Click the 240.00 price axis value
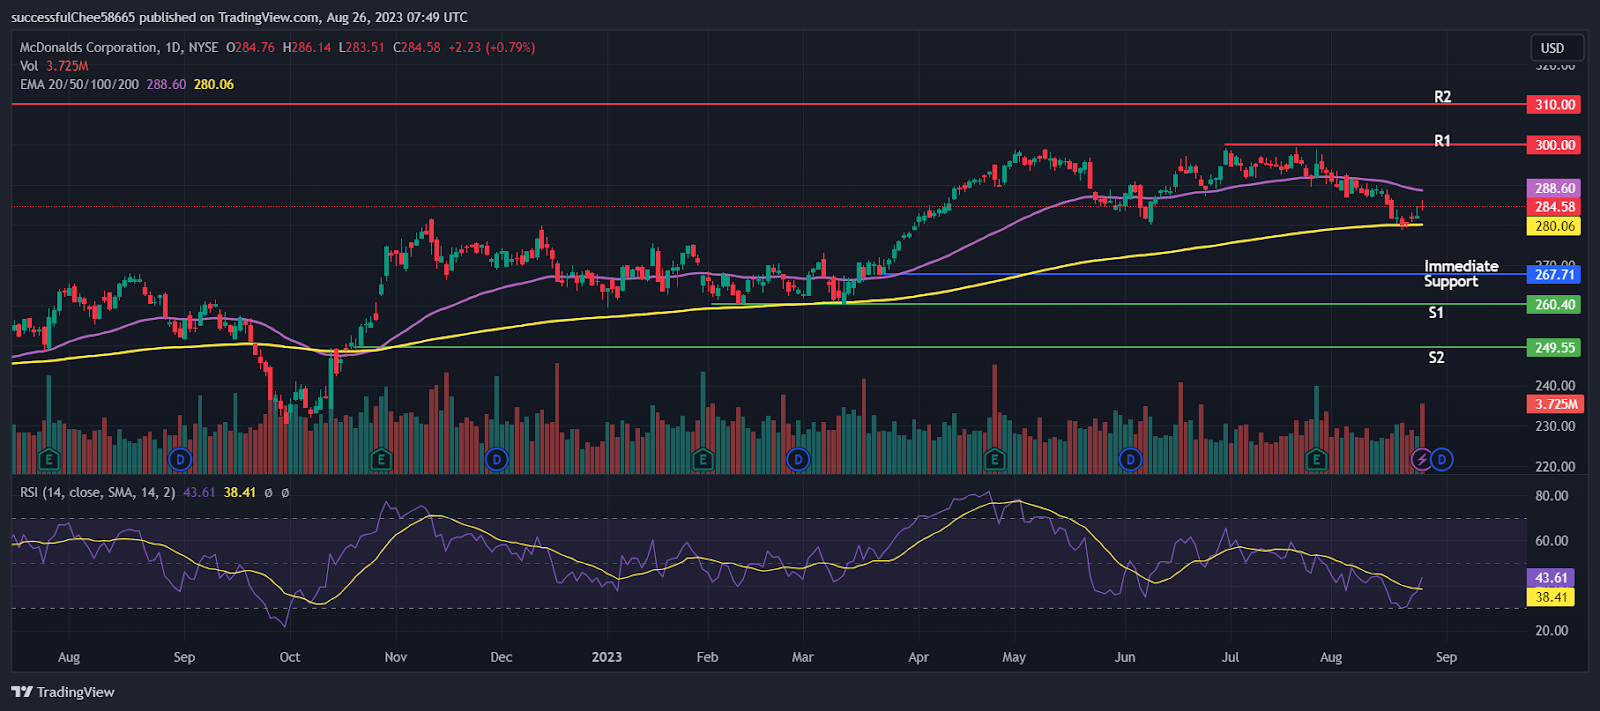The width and height of the screenshot is (1600, 711). coord(1555,385)
